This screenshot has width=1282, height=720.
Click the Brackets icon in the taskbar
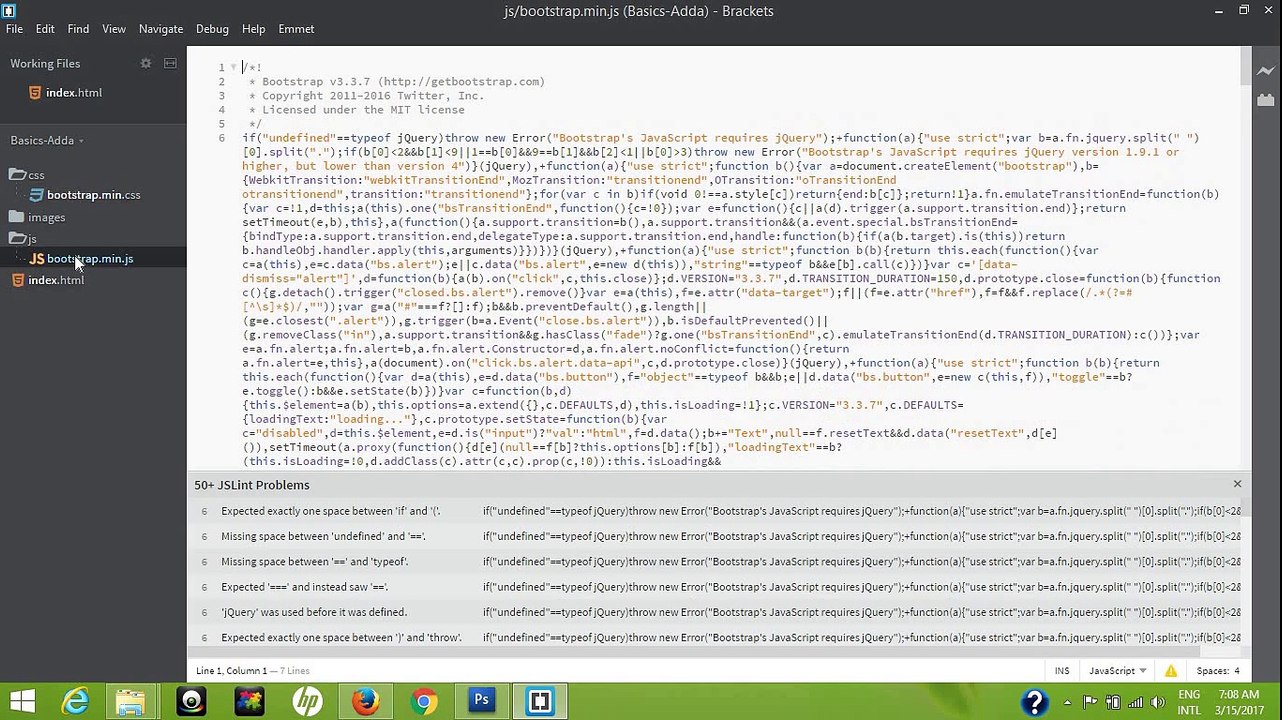tap(539, 701)
